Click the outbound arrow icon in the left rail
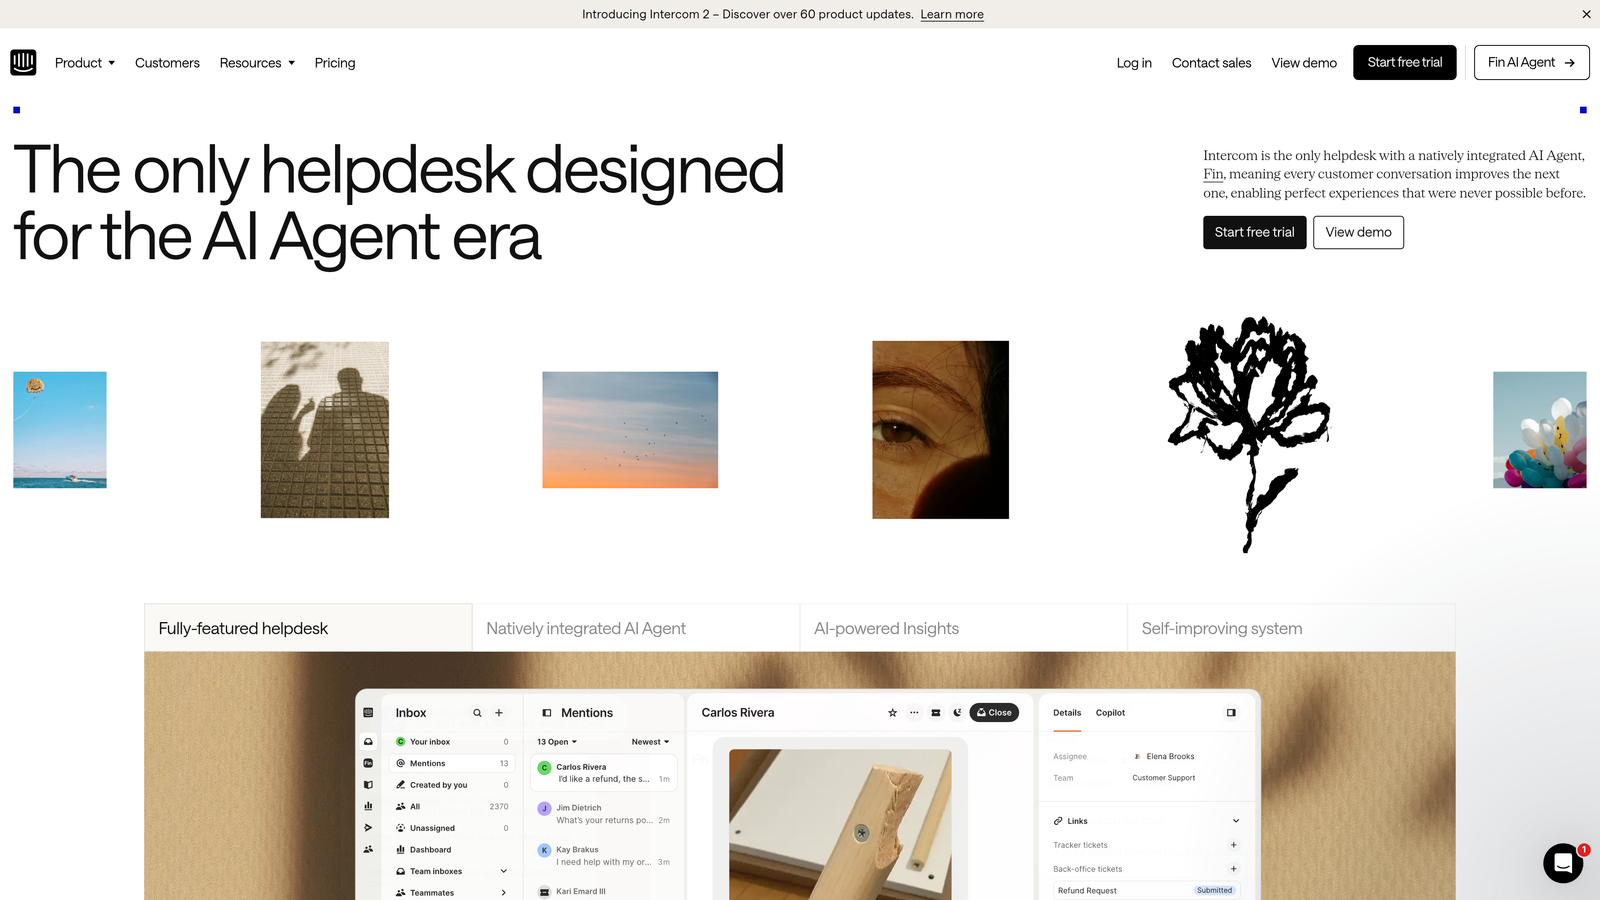This screenshot has height=900, width=1600. (368, 828)
